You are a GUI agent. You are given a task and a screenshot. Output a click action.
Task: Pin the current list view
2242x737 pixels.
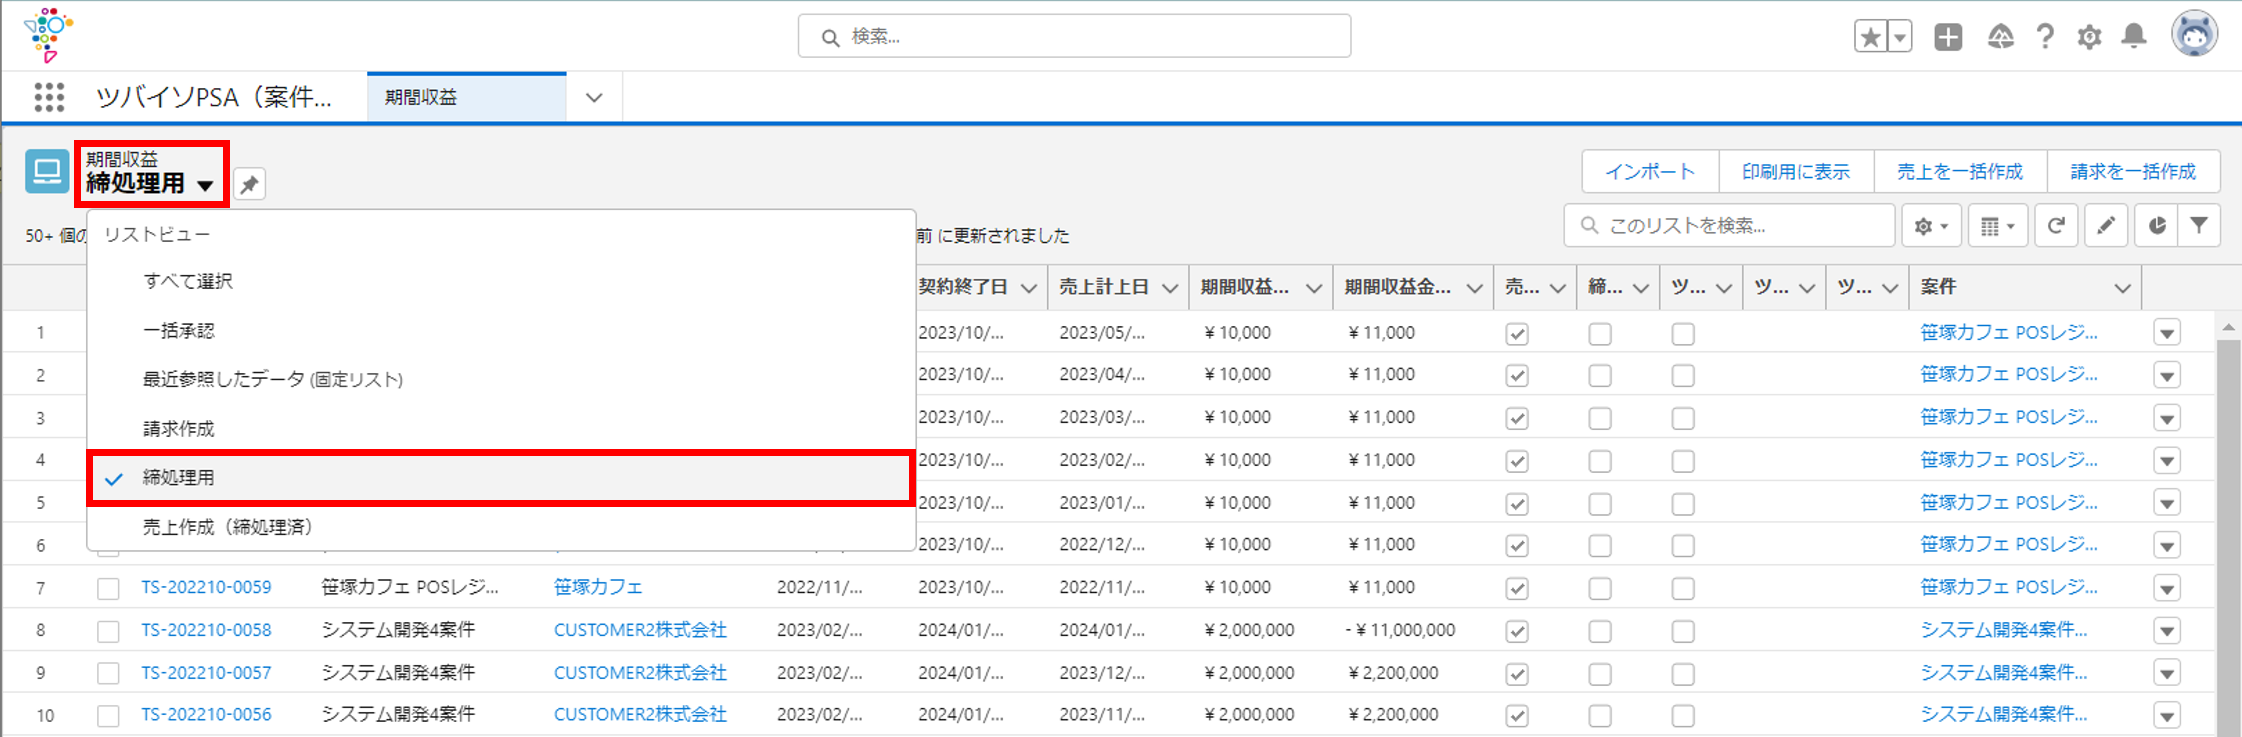(x=249, y=184)
